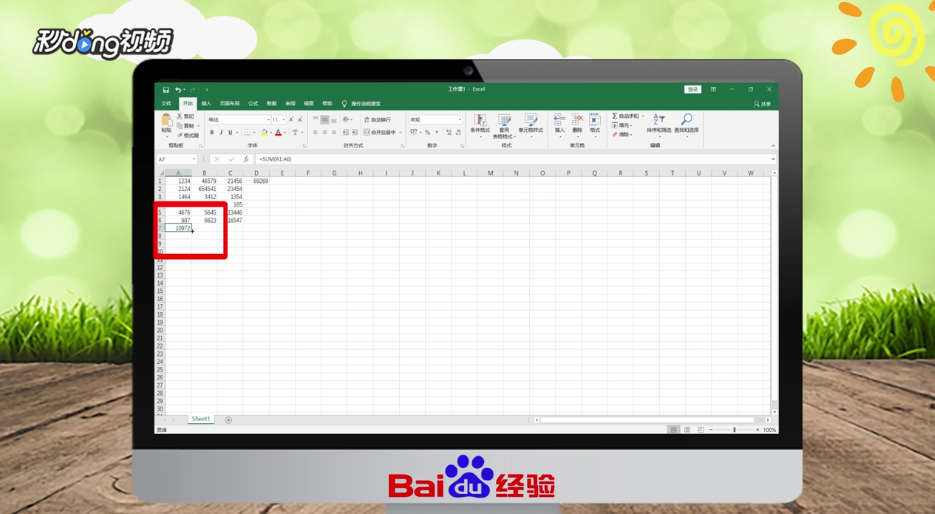The width and height of the screenshot is (935, 514).
Task: Click the Cell Styles icon
Action: point(531,120)
